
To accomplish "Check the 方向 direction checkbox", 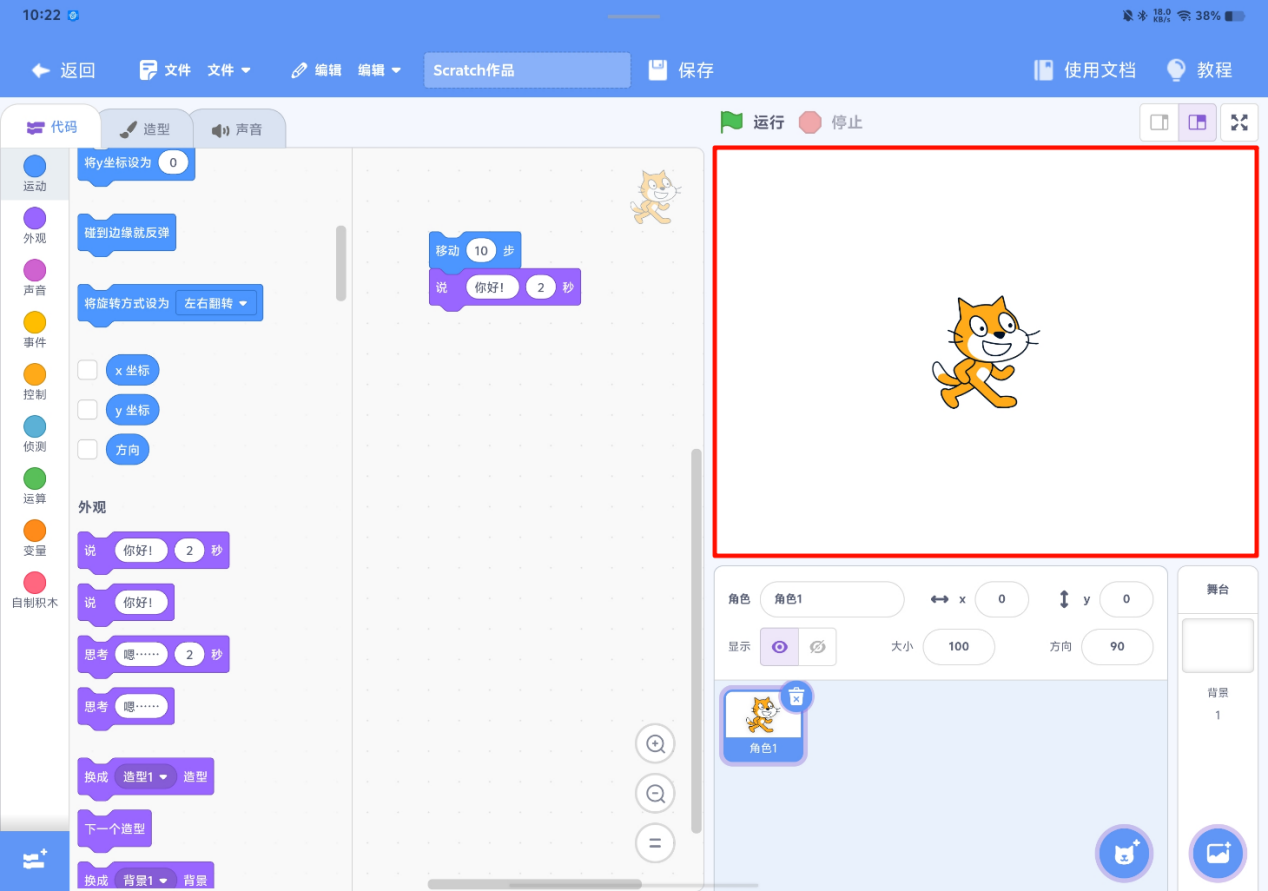I will [87, 449].
